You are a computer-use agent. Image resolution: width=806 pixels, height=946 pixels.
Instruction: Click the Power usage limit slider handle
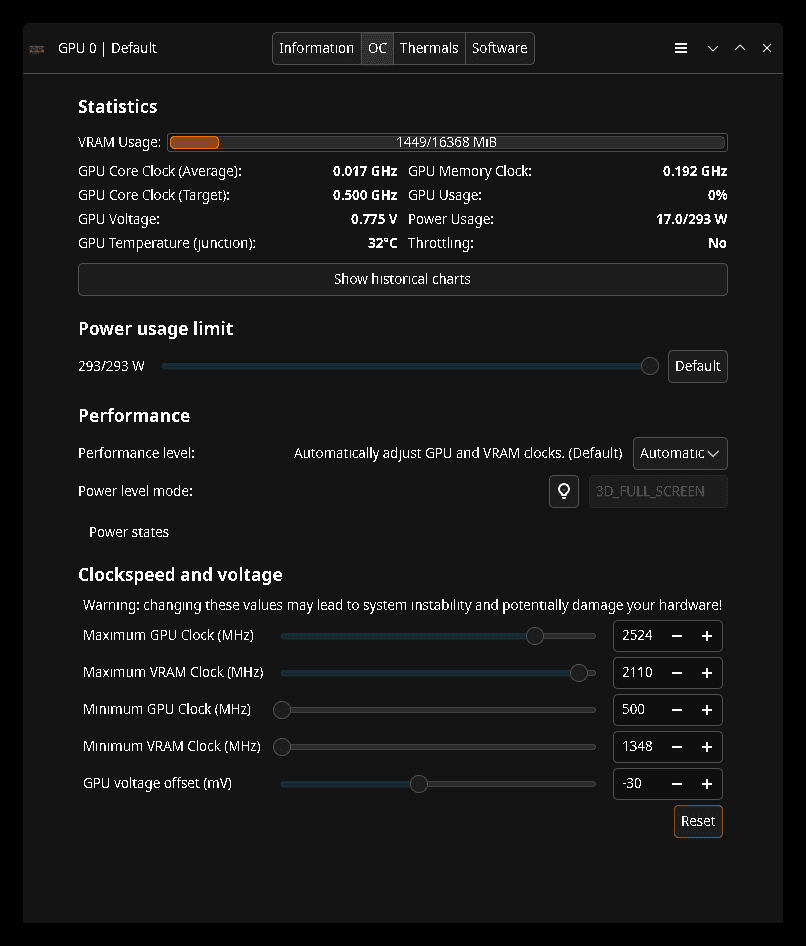click(x=650, y=366)
